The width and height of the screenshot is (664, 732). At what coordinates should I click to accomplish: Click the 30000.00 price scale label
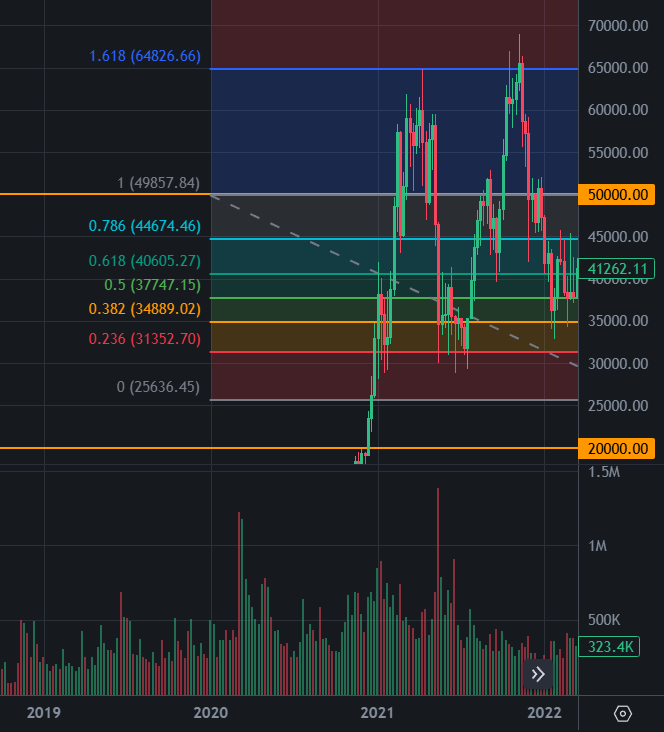(x=618, y=364)
